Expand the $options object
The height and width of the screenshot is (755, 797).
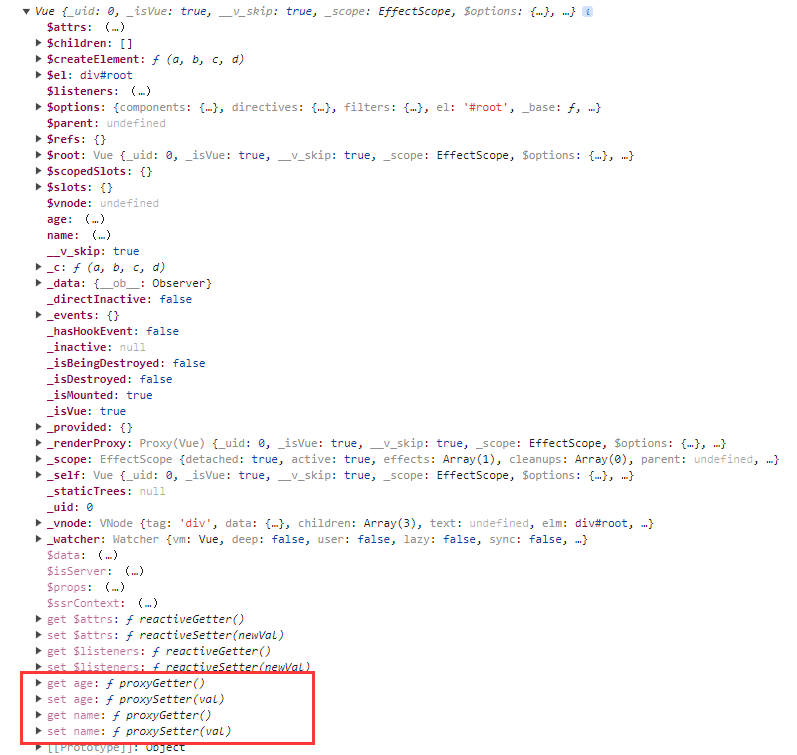tap(38, 107)
